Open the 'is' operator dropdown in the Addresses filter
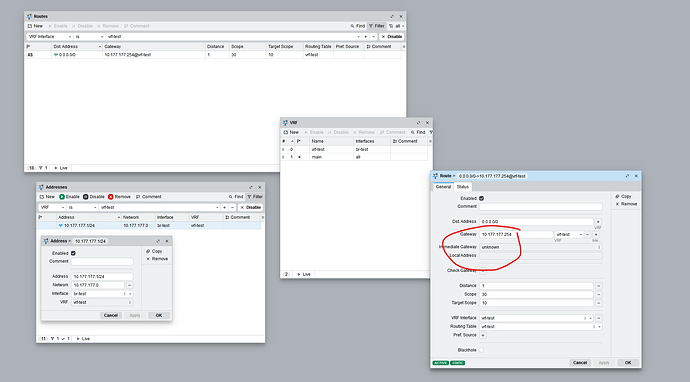This screenshot has width=690, height=382. (x=82, y=207)
